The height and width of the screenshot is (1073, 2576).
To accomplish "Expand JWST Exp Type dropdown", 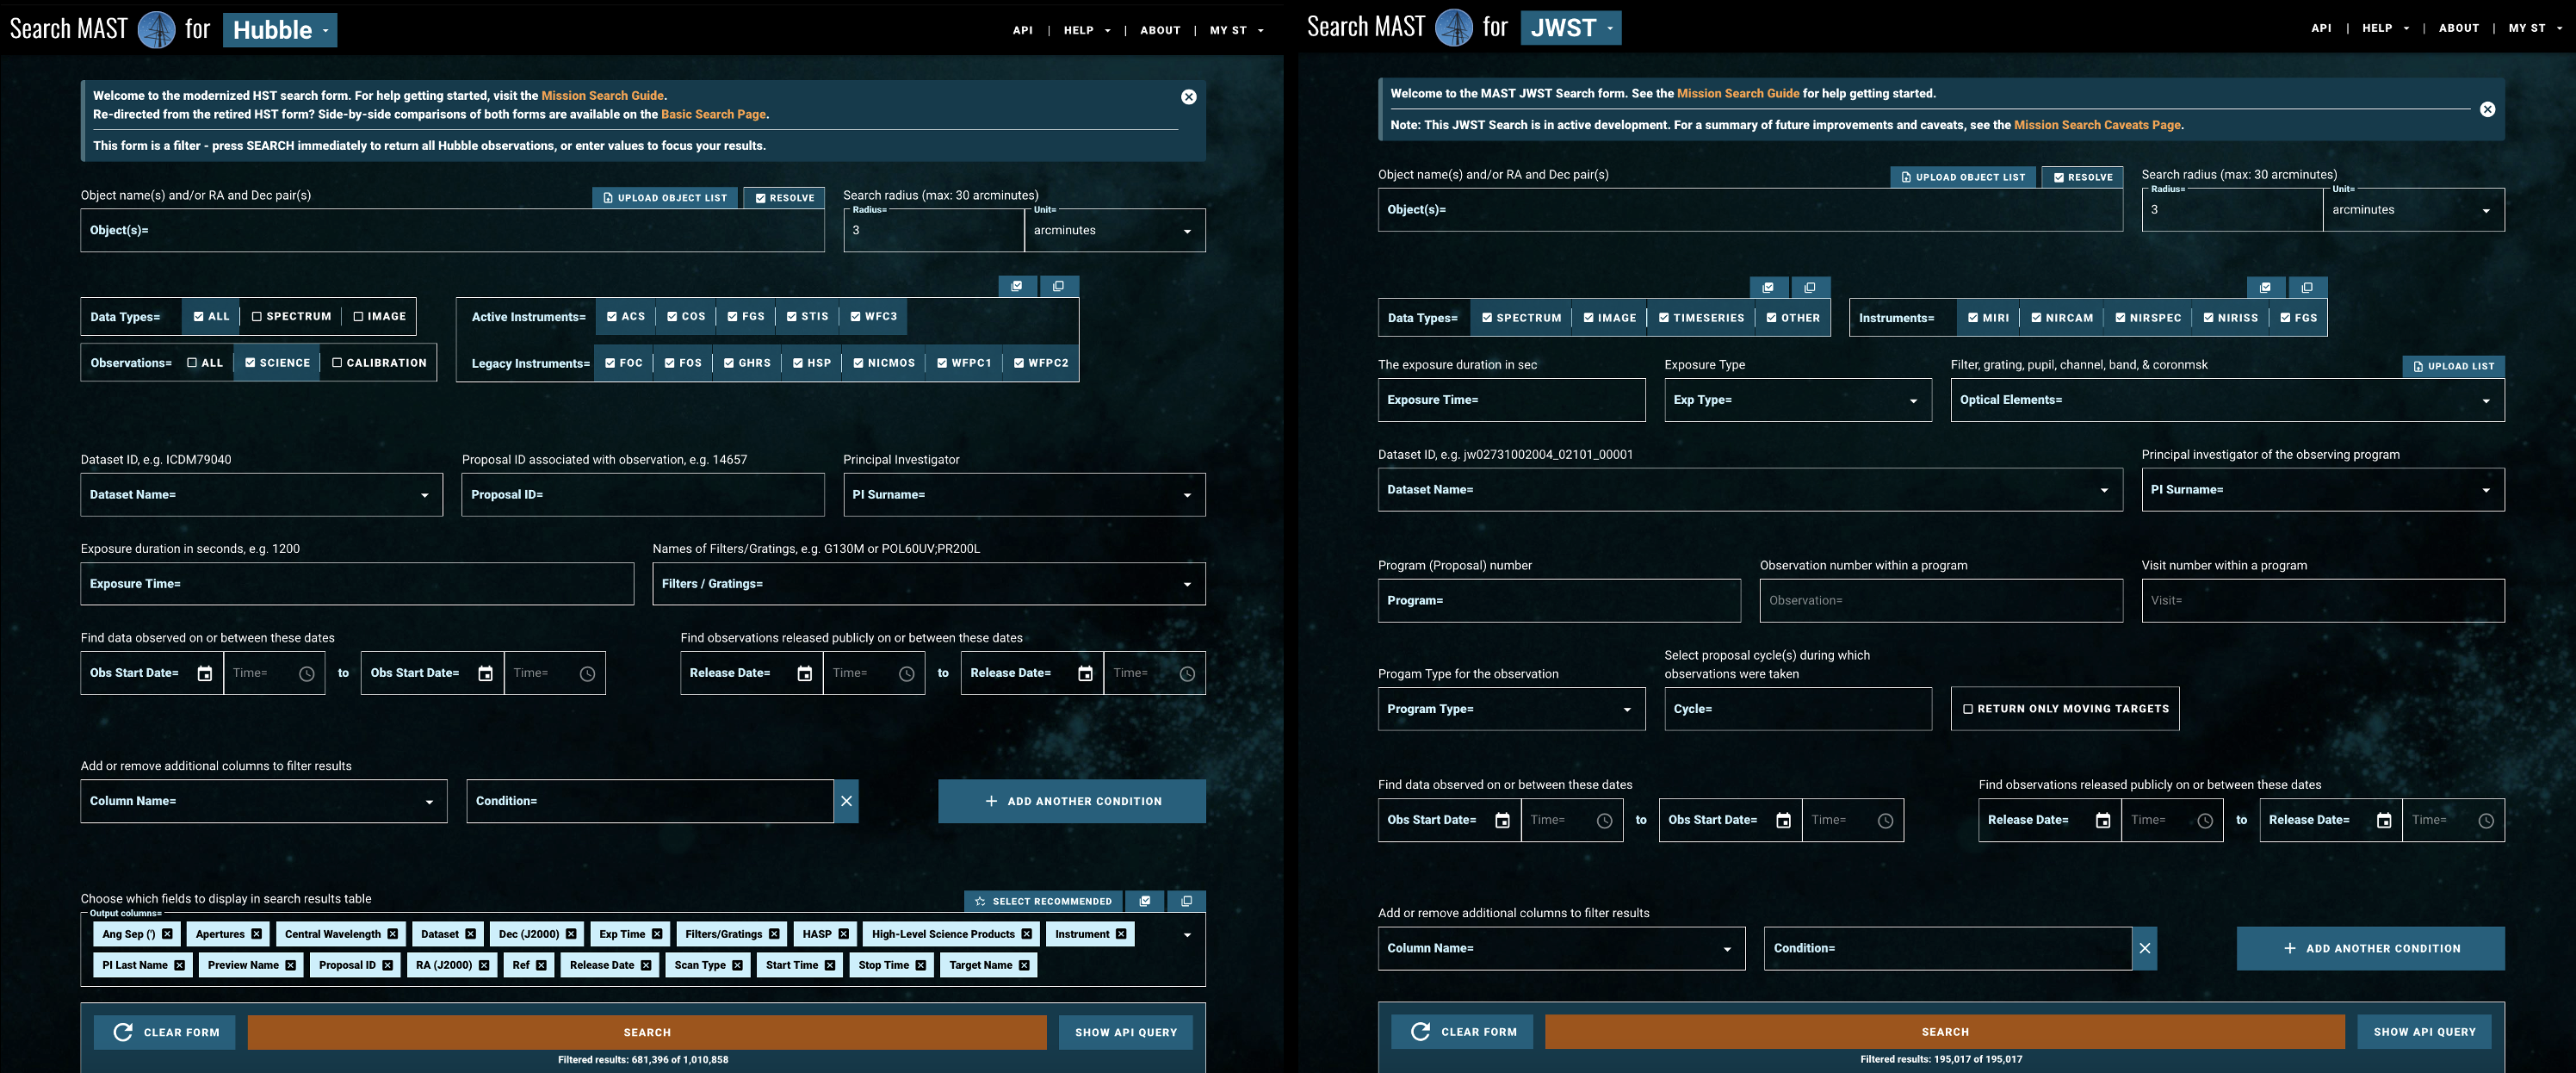I will [1913, 400].
